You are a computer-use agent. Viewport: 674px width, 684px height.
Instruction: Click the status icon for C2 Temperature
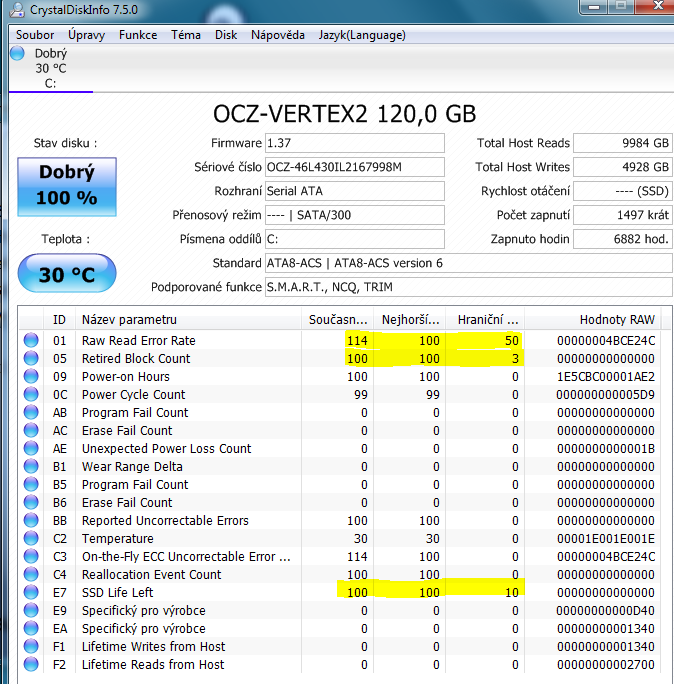(31, 538)
